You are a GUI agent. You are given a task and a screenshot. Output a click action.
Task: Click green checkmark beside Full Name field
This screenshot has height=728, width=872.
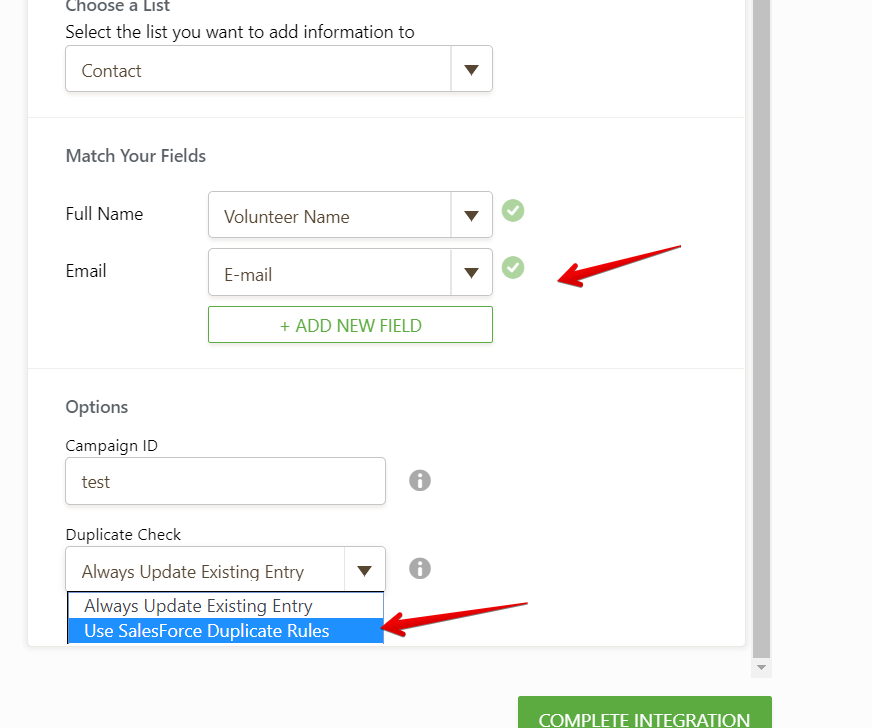click(513, 211)
